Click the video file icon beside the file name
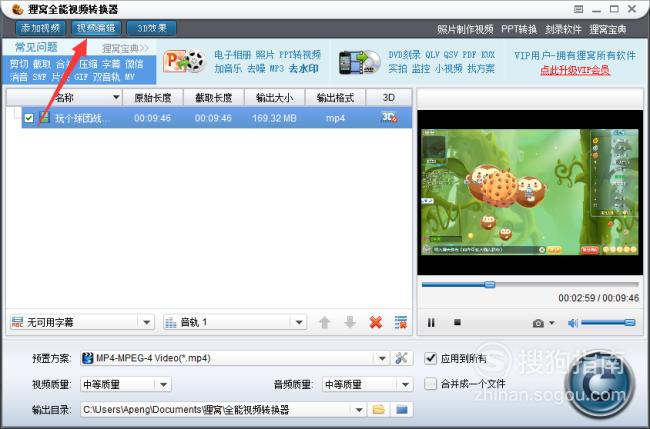 tap(44, 118)
